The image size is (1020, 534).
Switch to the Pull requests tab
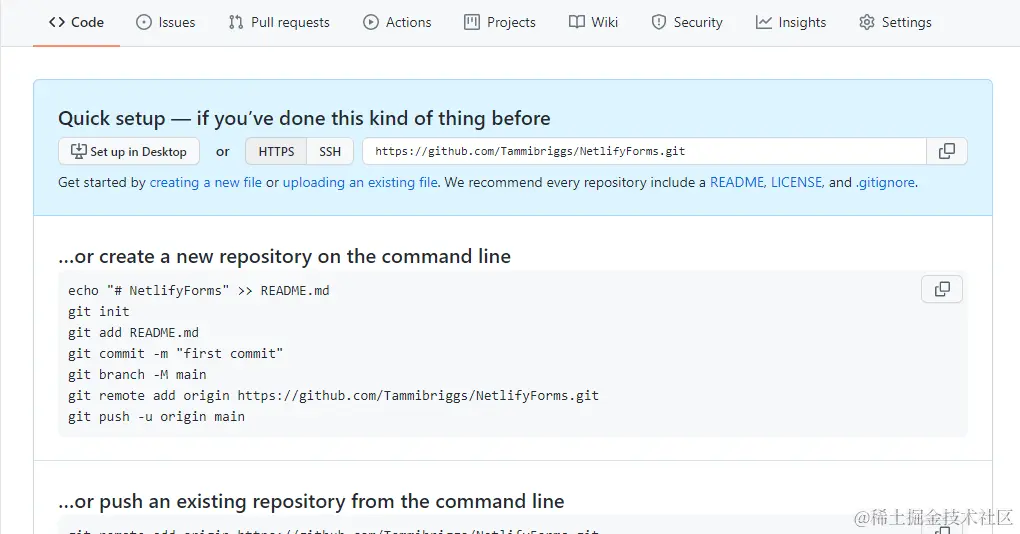[x=279, y=22]
